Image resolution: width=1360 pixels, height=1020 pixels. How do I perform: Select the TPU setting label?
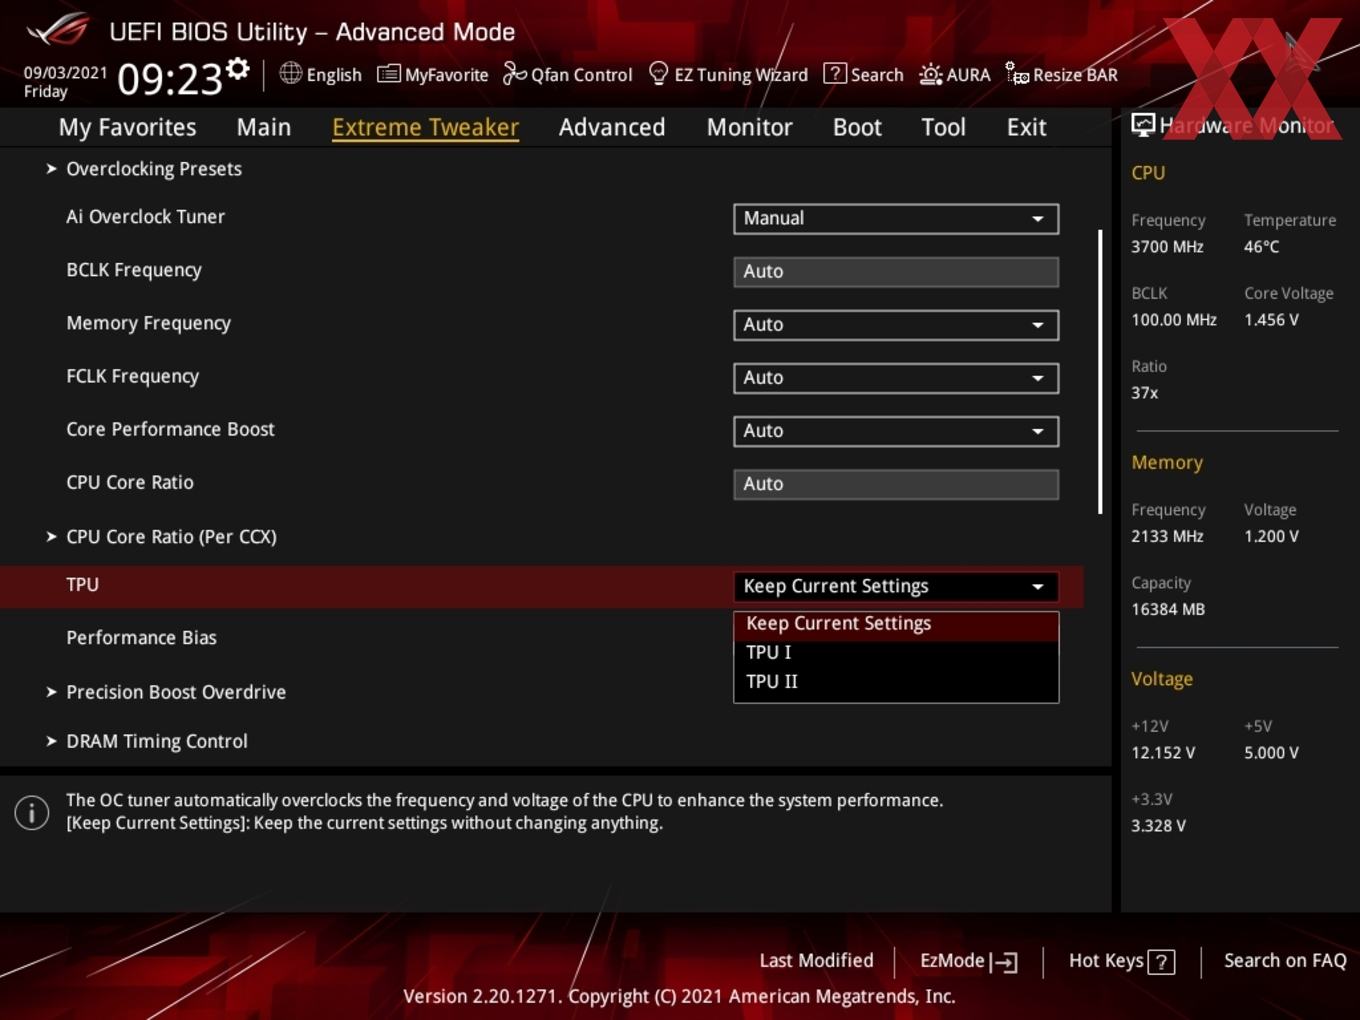(x=82, y=585)
